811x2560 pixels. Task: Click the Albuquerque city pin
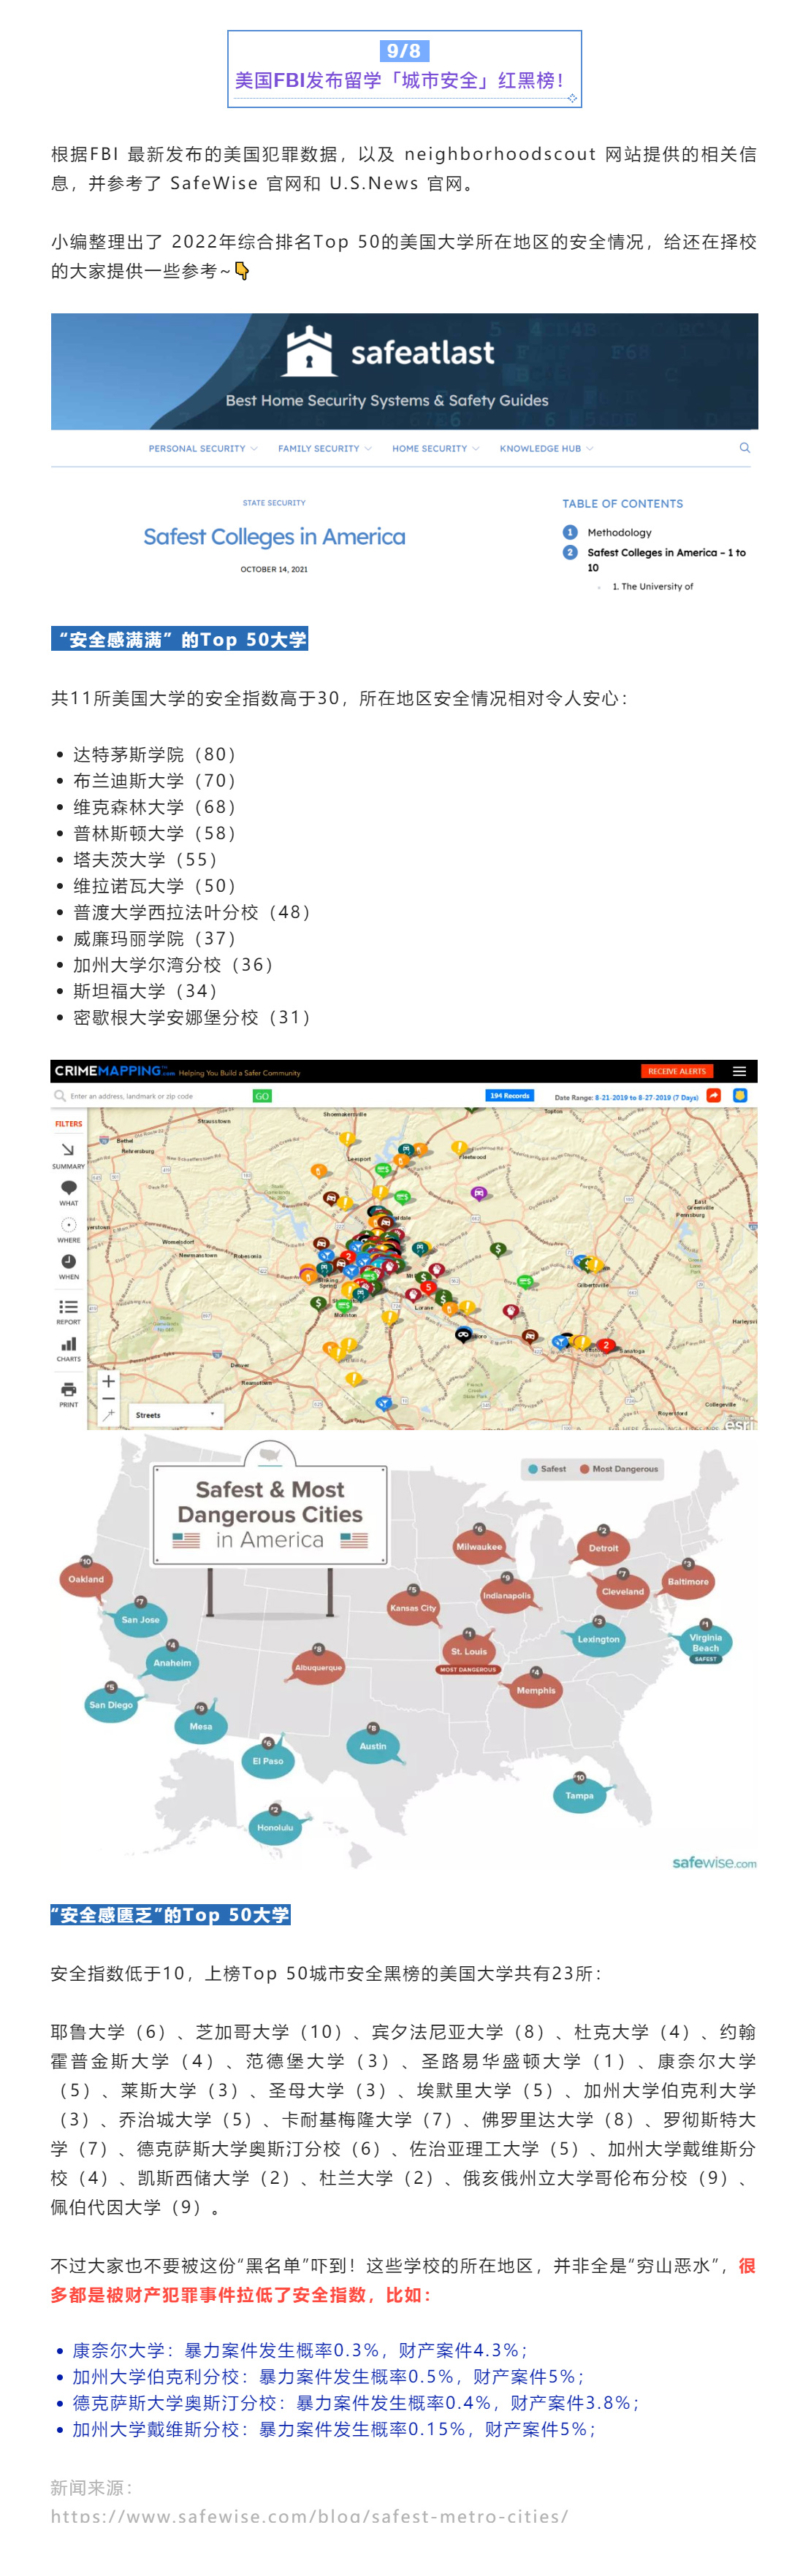[318, 1666]
